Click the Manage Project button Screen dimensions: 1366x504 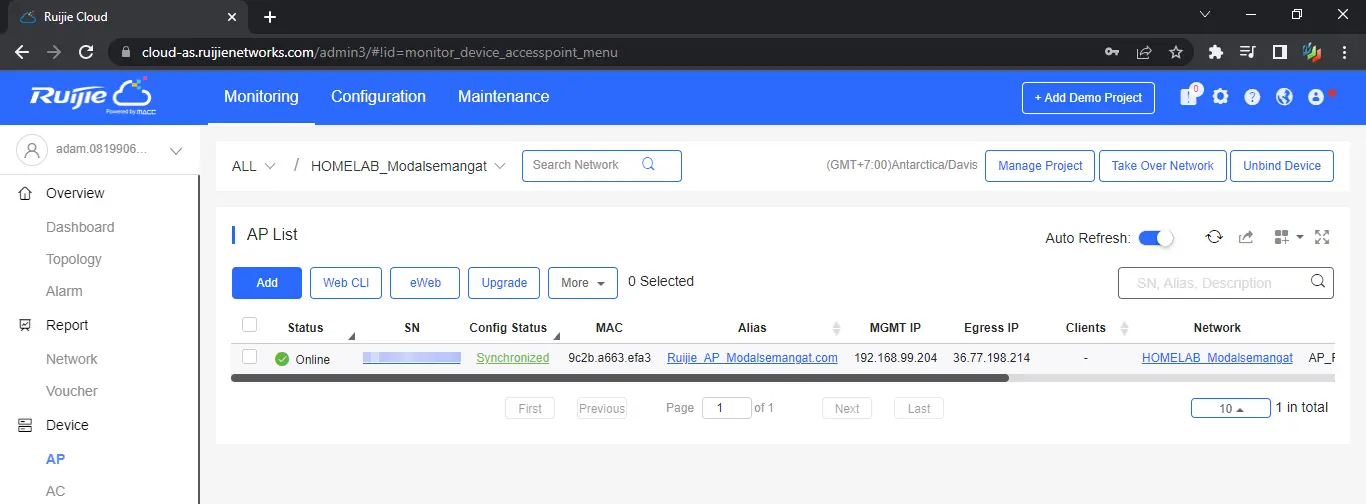coord(1040,166)
